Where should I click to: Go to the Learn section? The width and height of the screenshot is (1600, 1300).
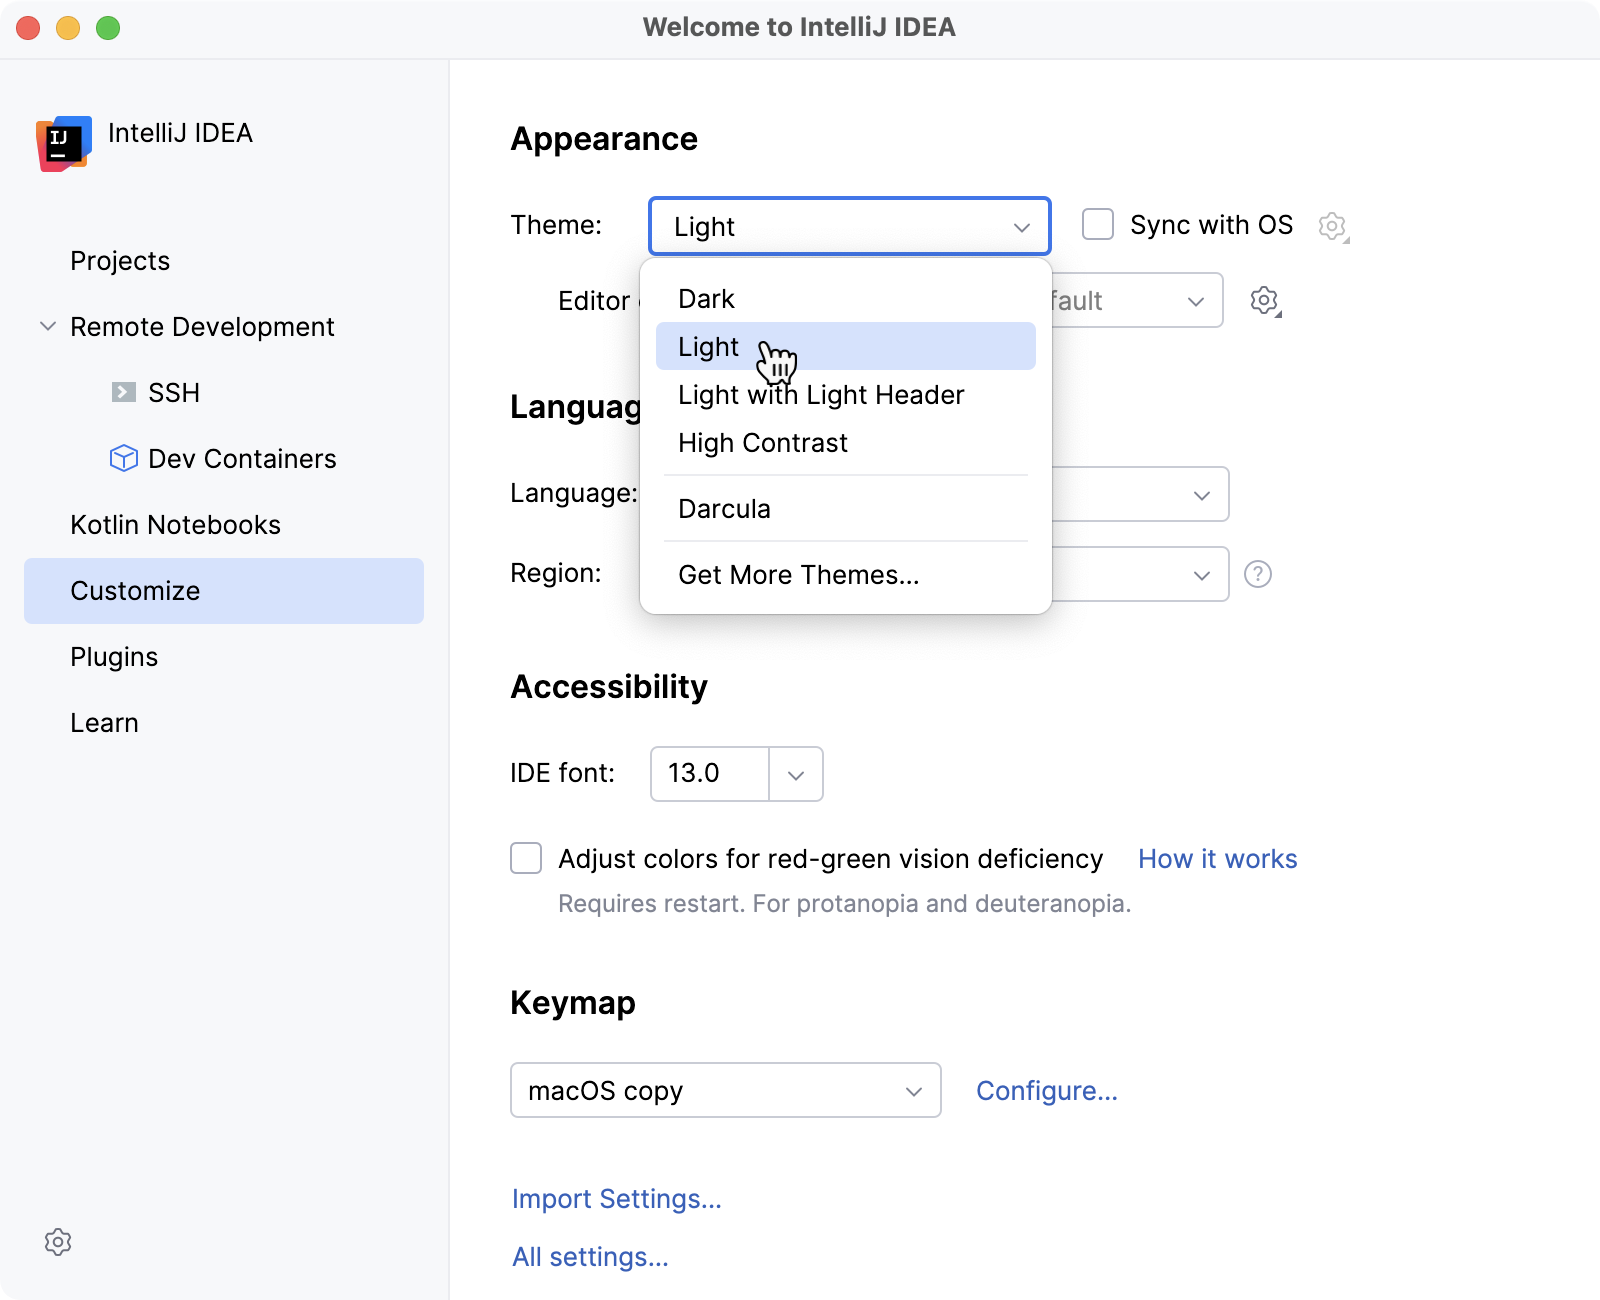(104, 722)
